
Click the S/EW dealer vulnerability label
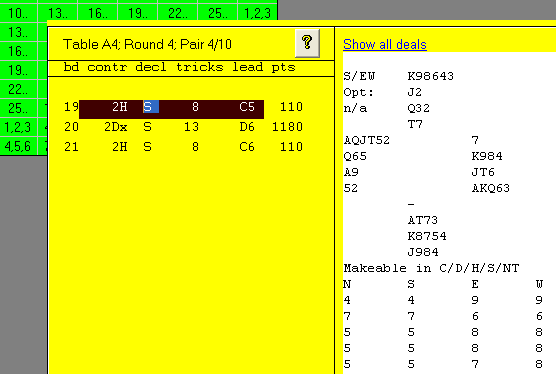pyautogui.click(x=359, y=76)
